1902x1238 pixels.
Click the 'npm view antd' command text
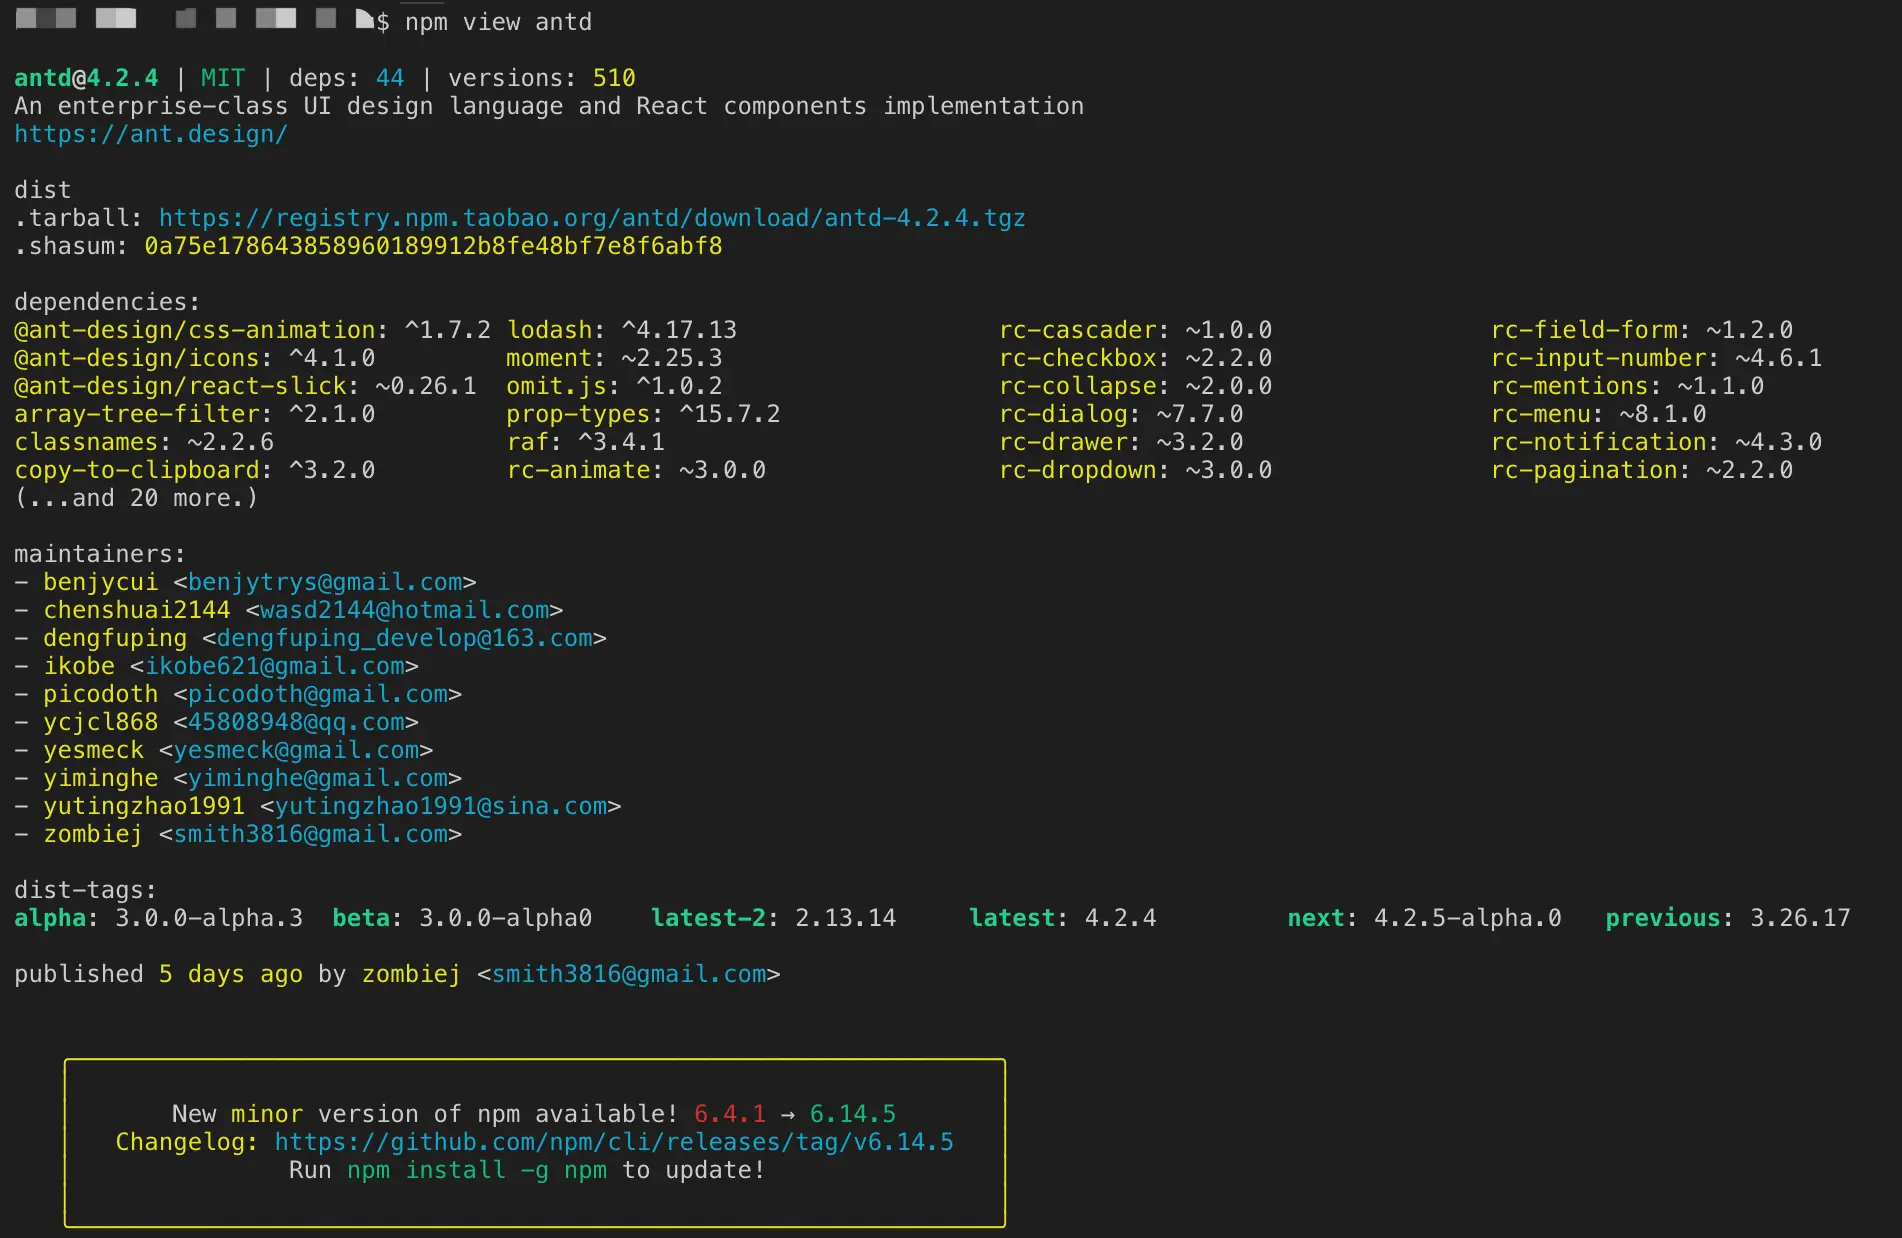click(498, 22)
